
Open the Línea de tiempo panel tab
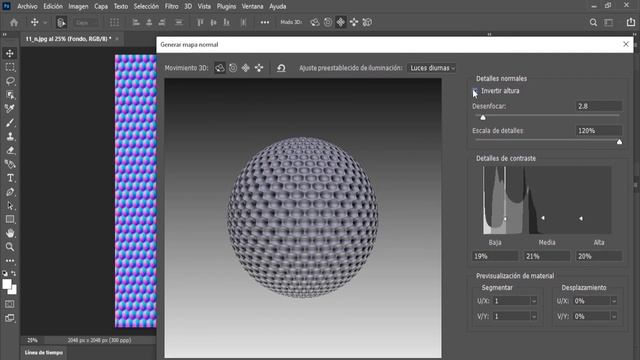coord(44,353)
